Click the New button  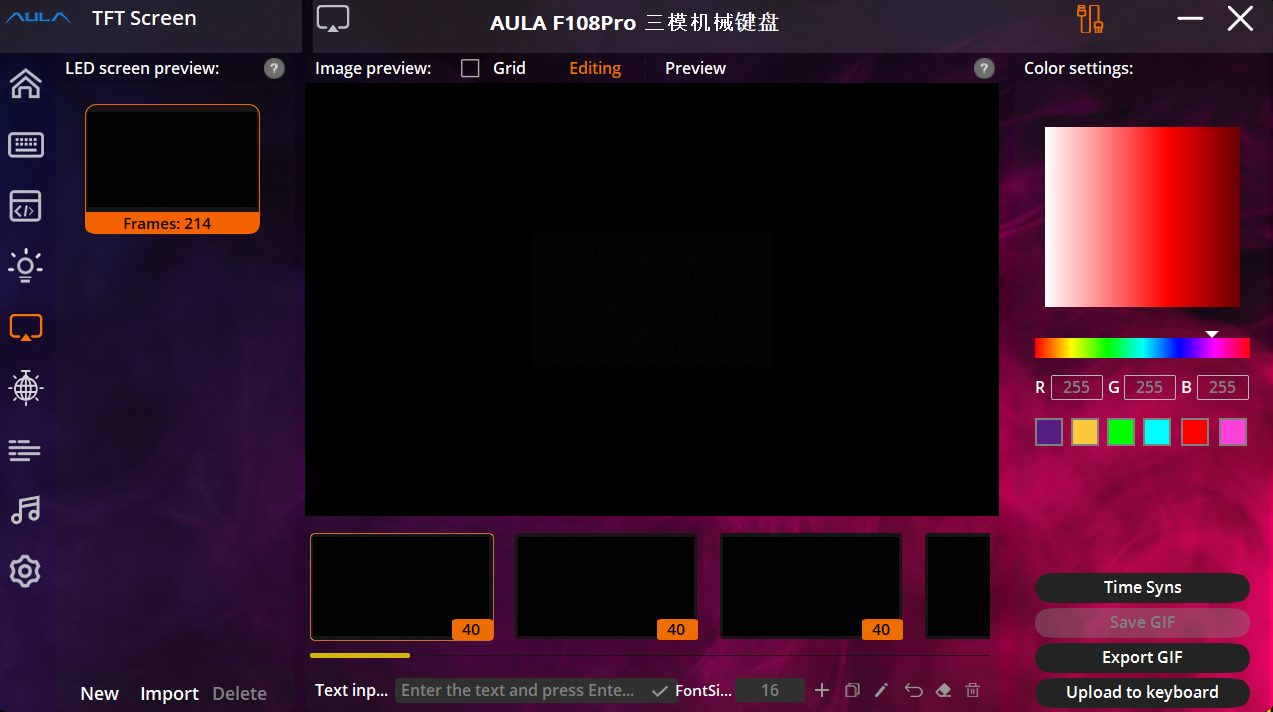tap(100, 693)
